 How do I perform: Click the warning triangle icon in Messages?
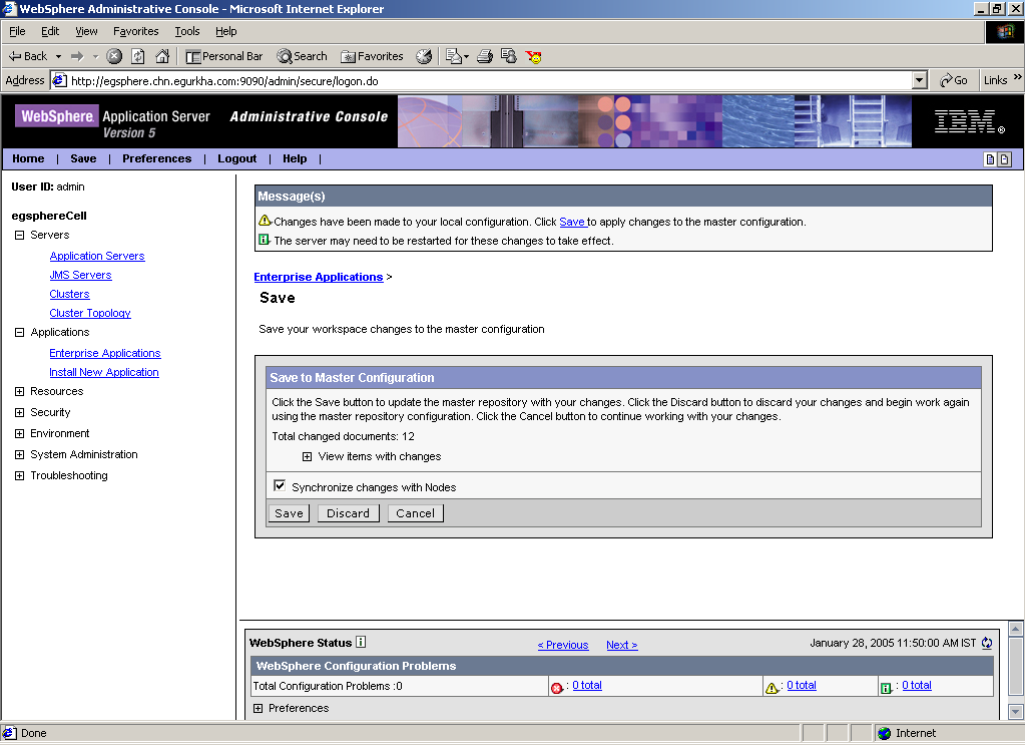point(265,221)
